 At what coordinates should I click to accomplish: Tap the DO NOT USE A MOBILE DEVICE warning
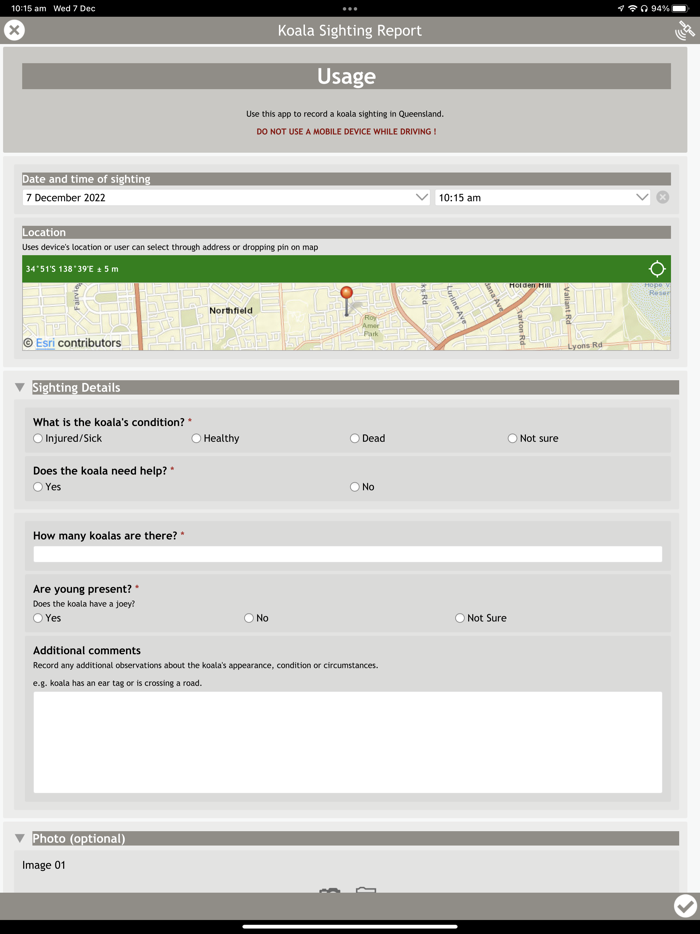346,131
